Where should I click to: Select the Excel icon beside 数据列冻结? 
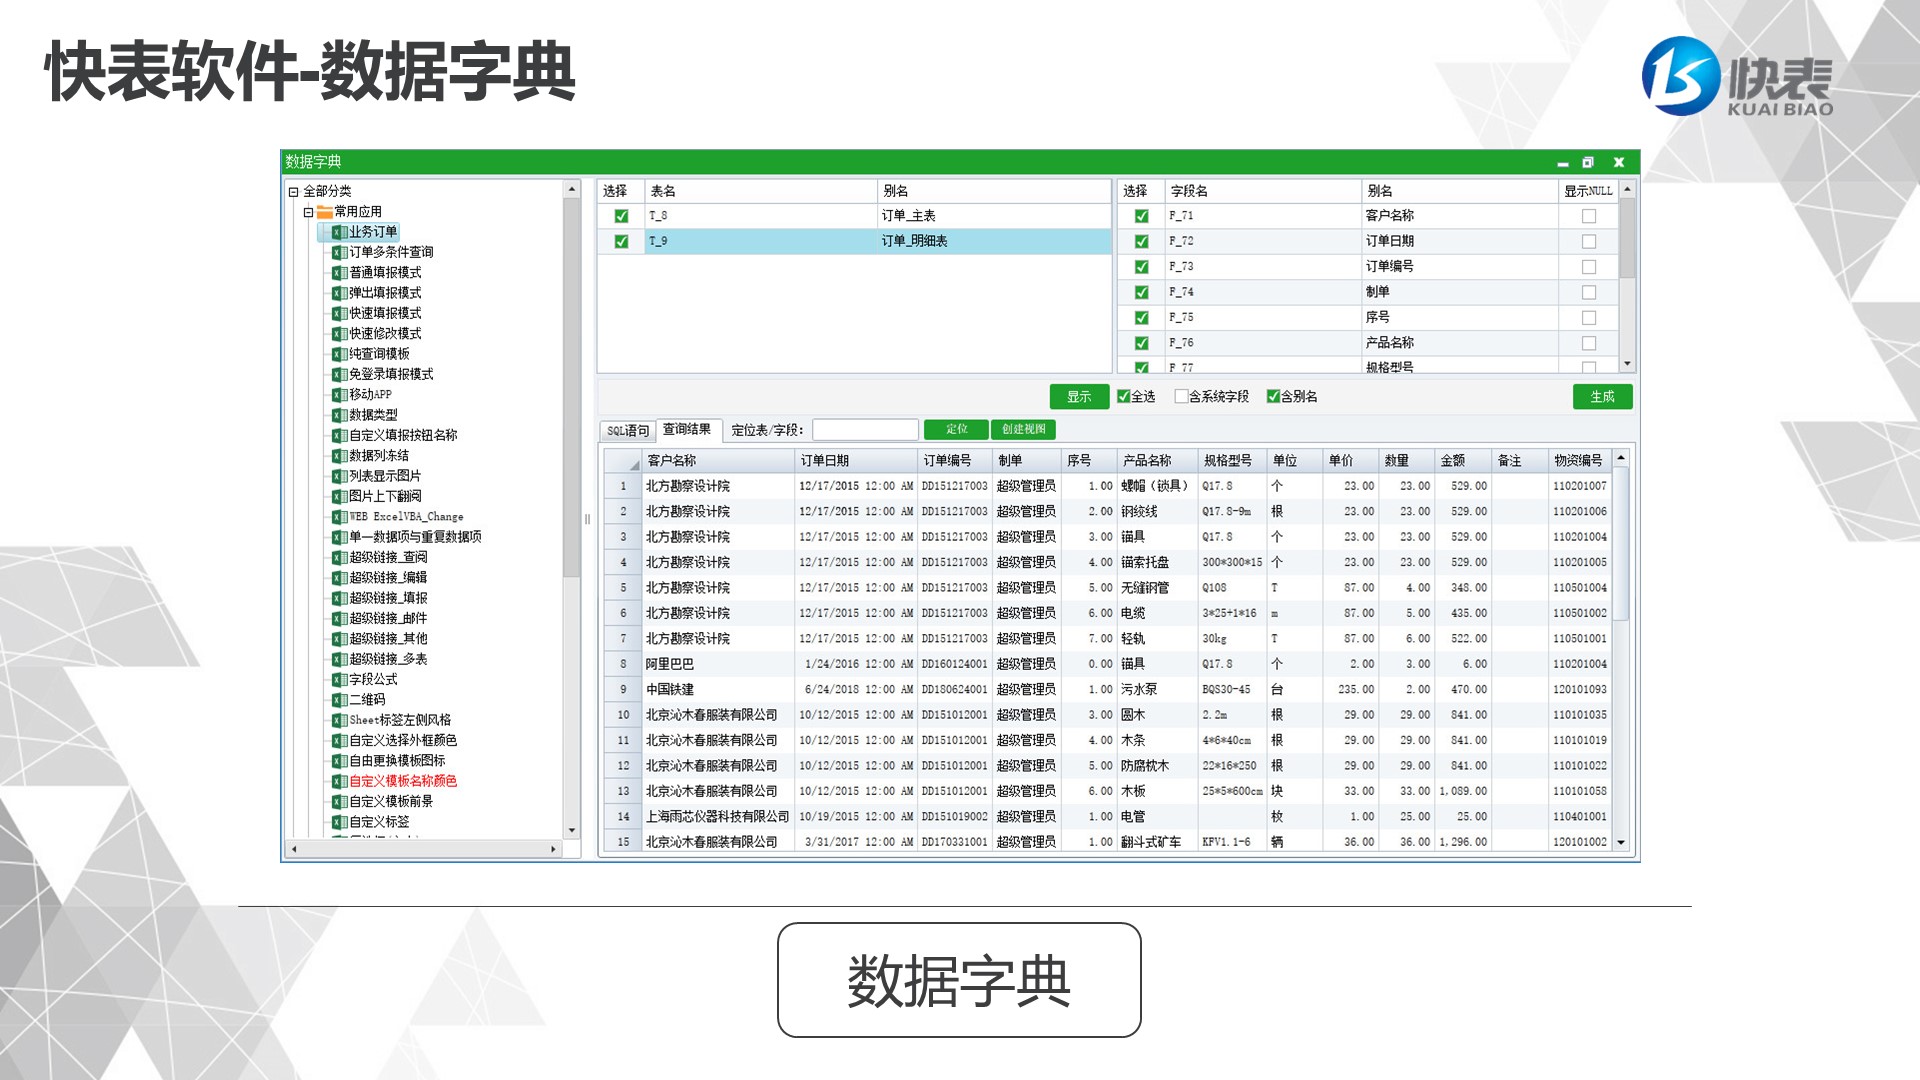[340, 456]
